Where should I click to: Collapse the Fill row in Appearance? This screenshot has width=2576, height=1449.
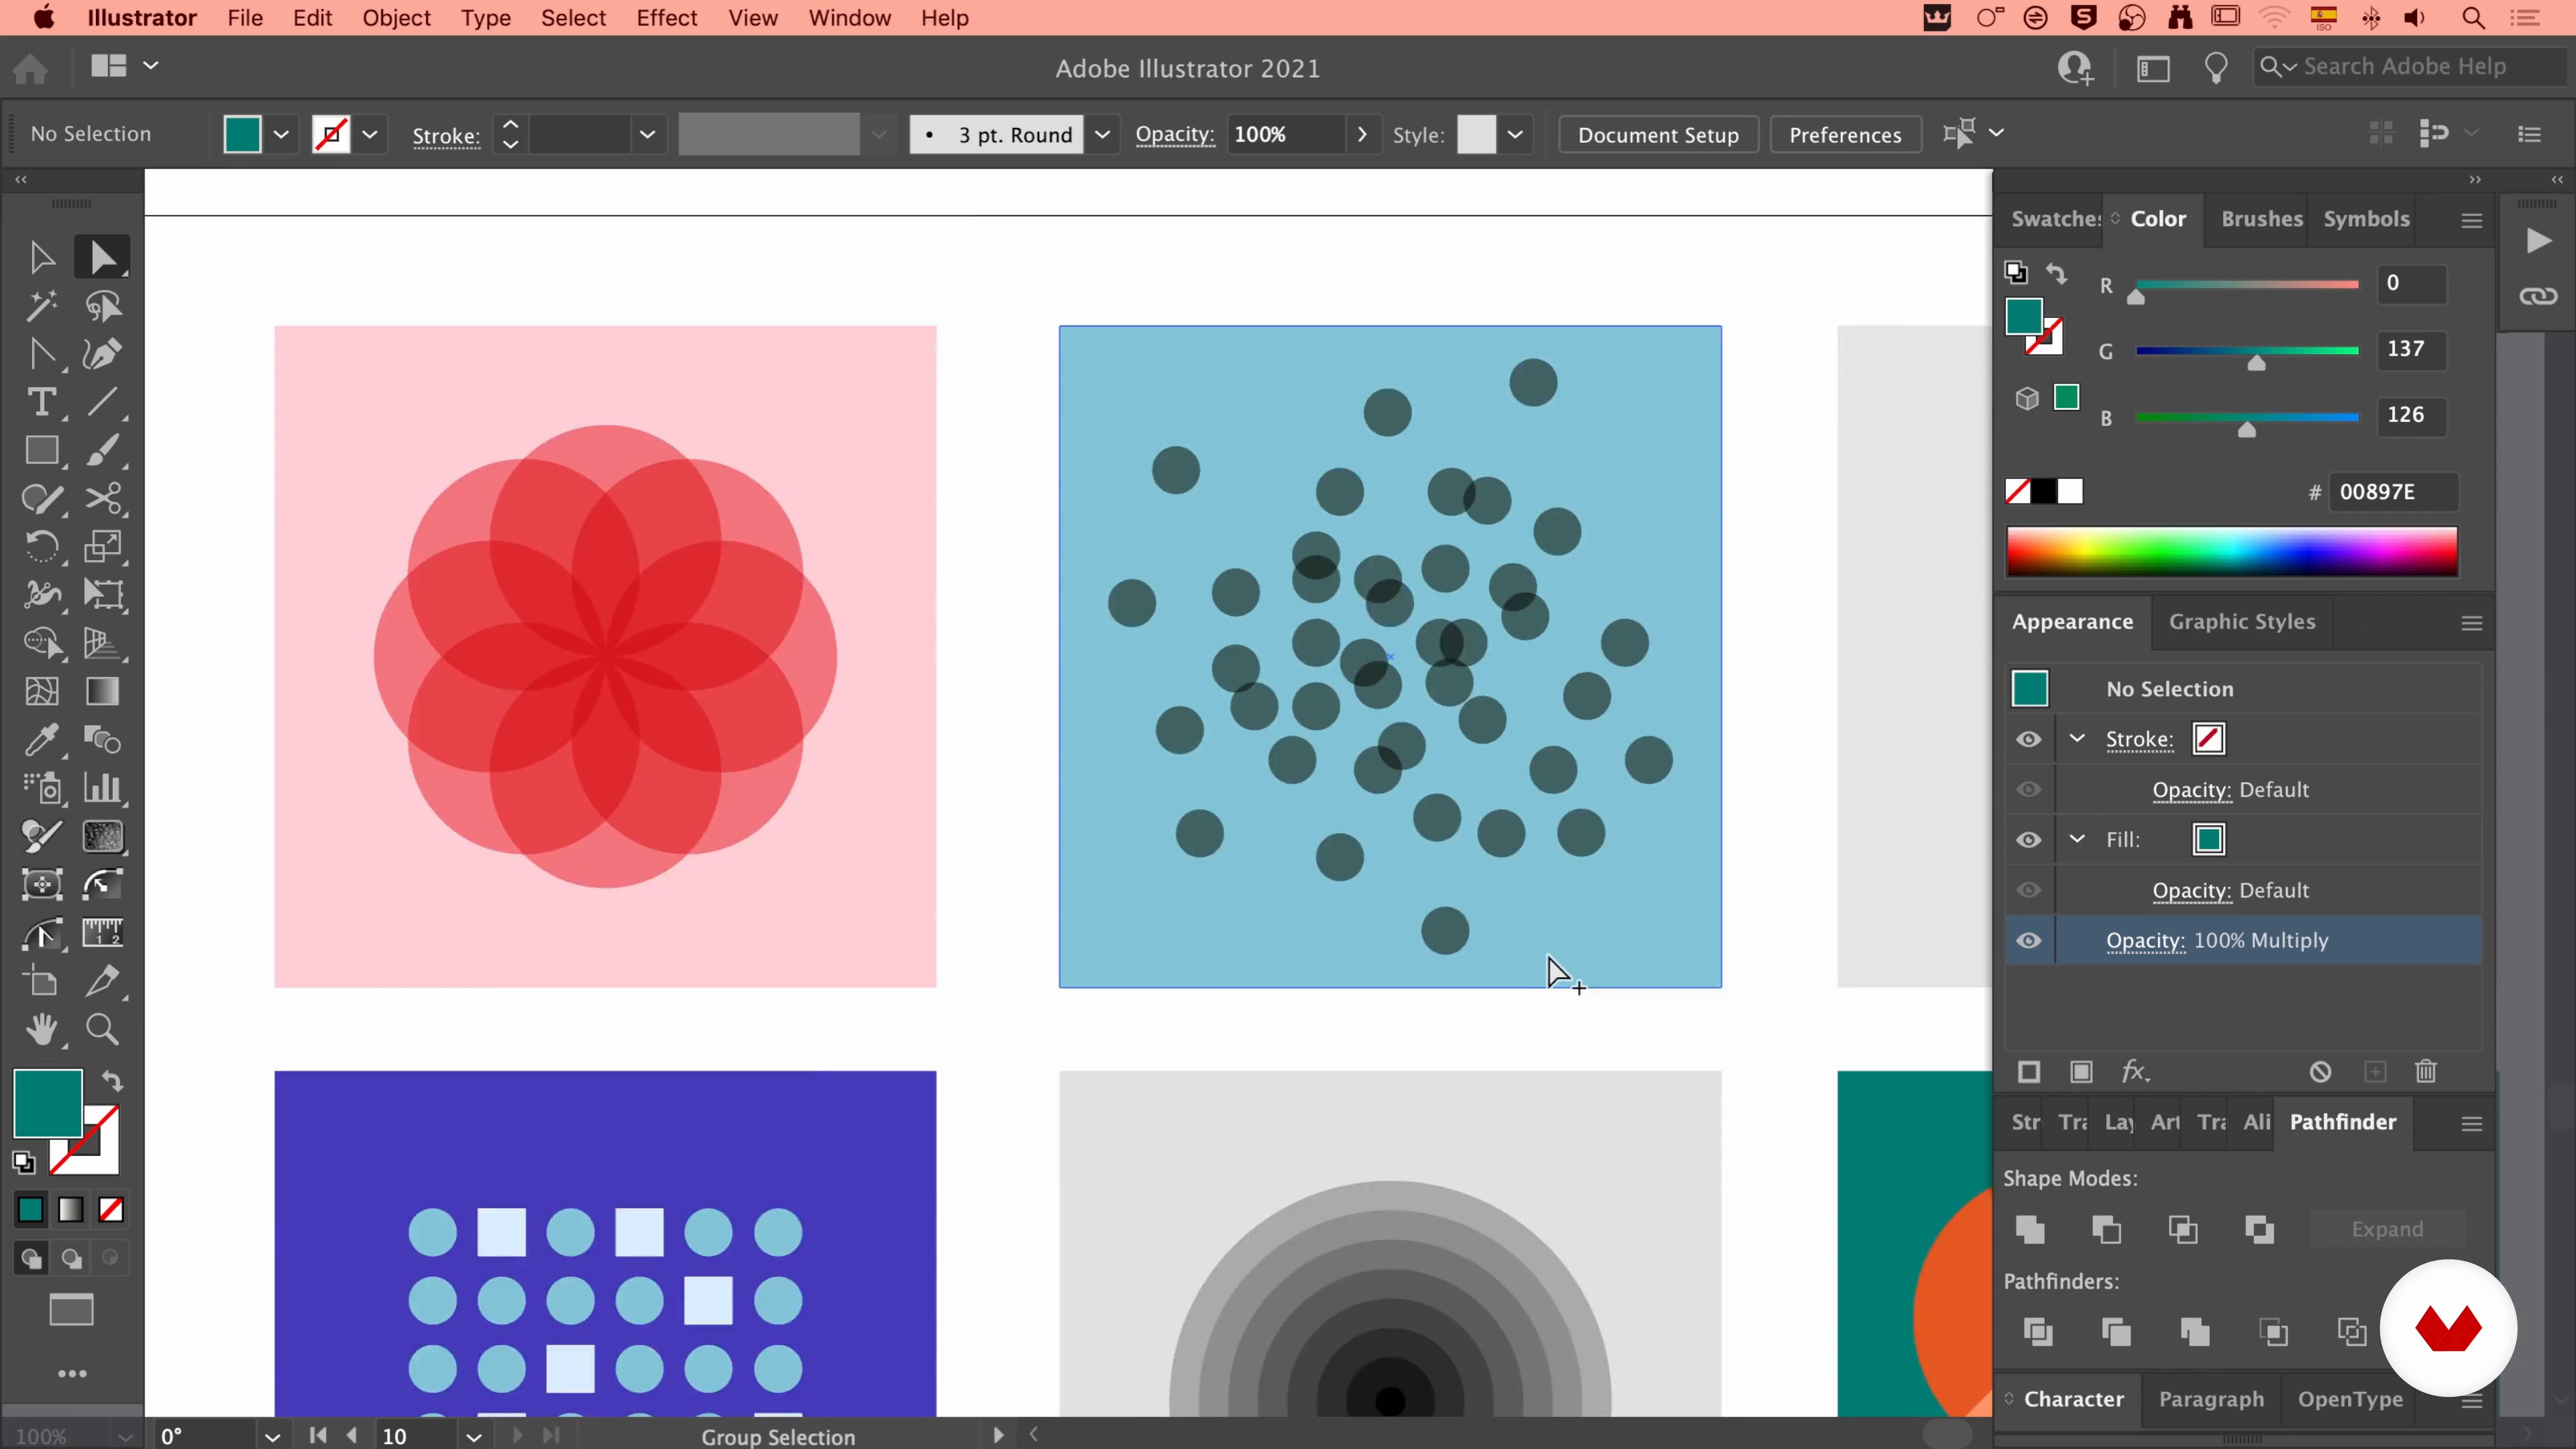2077,838
